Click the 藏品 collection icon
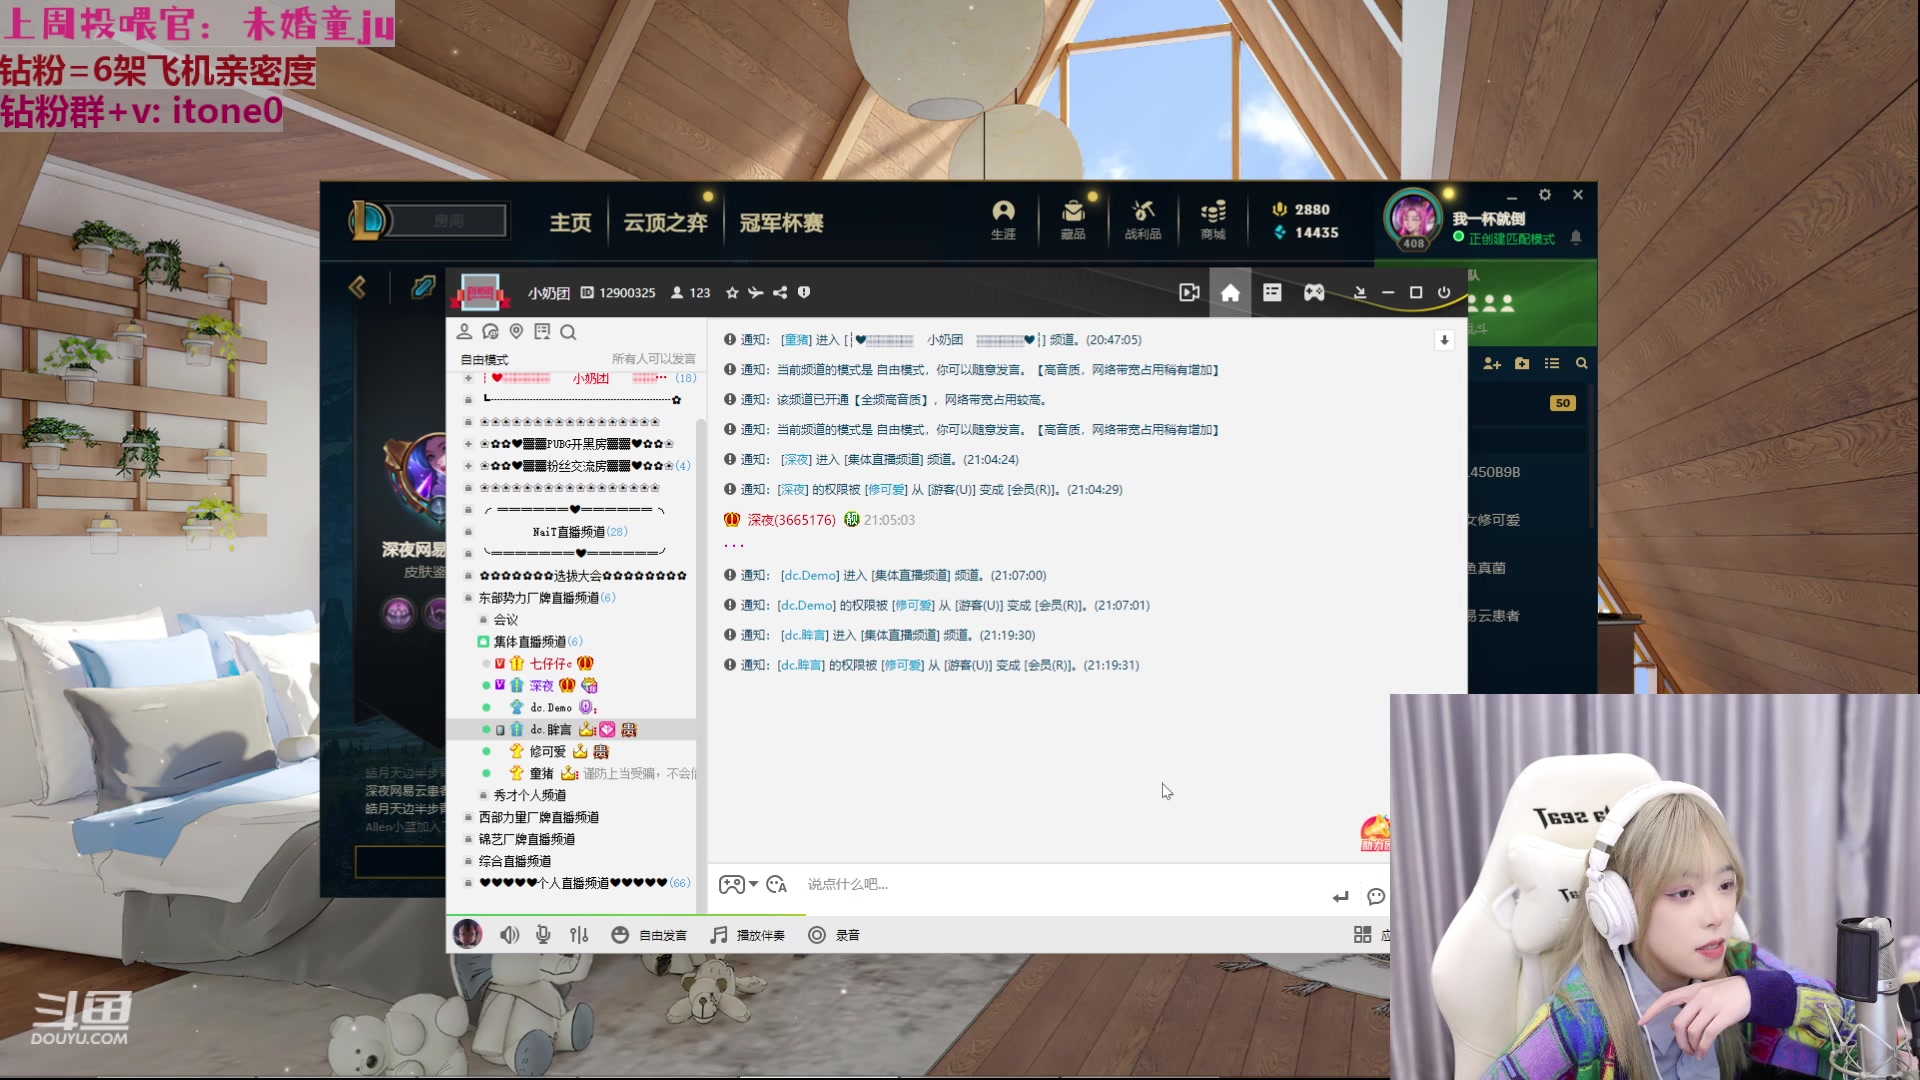Screen dimensions: 1920x1080 point(1074,220)
